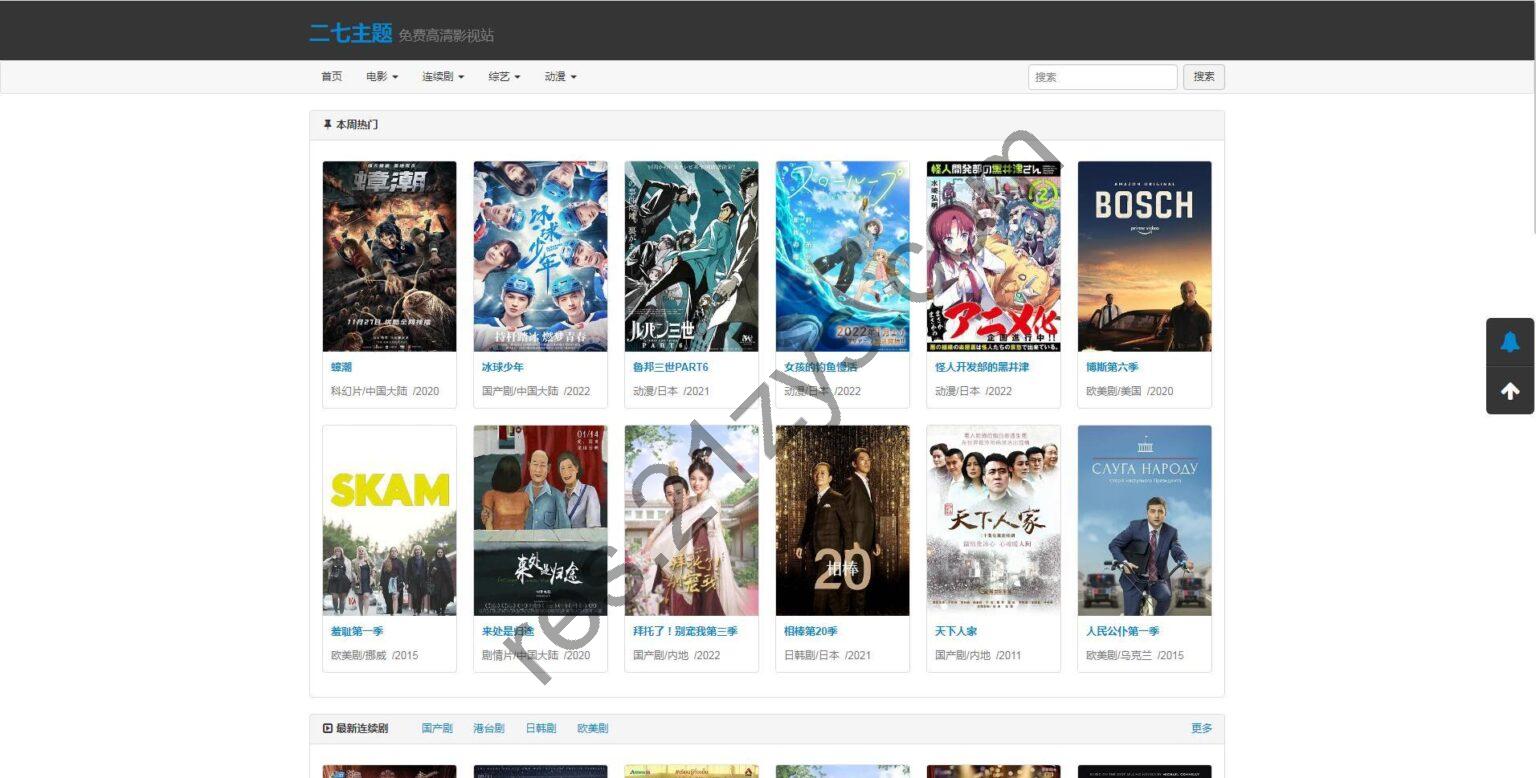Select the 欧美剧 tab
Screen dimensions: 1536x778
pos(593,728)
